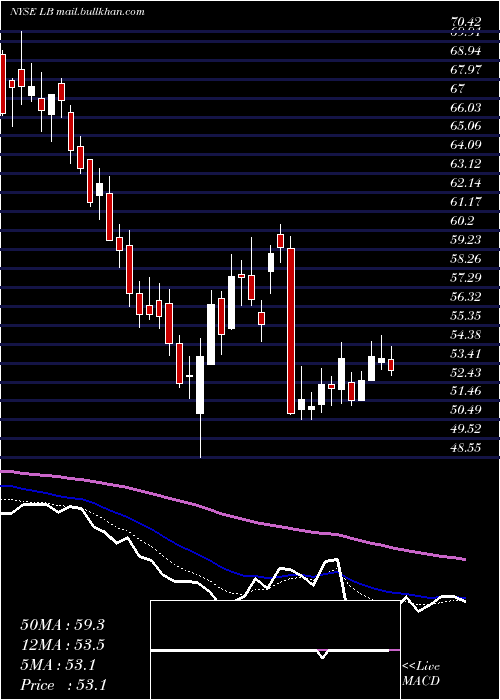The width and height of the screenshot is (500, 700).
Task: Click the 59.23 price axis label
Action: [466, 240]
